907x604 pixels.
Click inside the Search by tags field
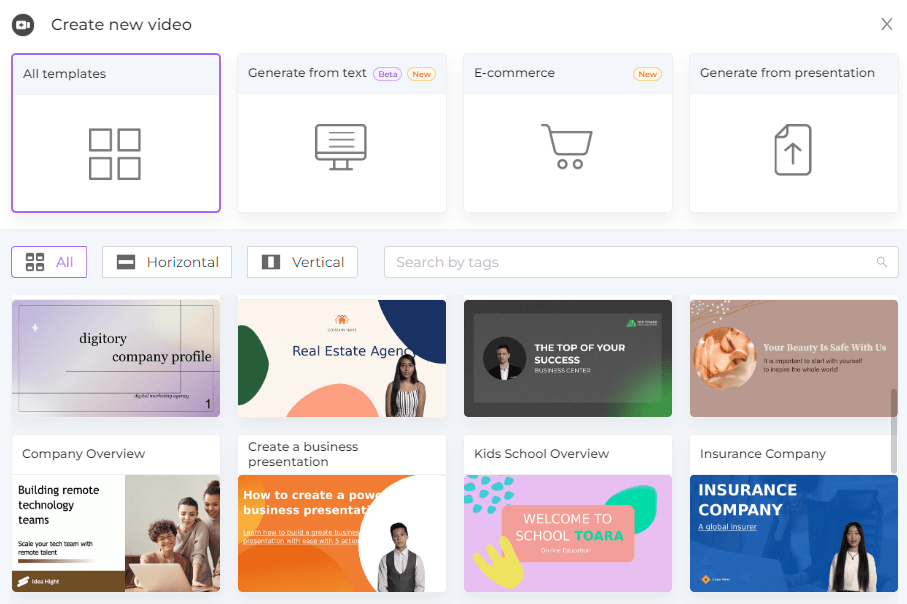click(x=600, y=262)
